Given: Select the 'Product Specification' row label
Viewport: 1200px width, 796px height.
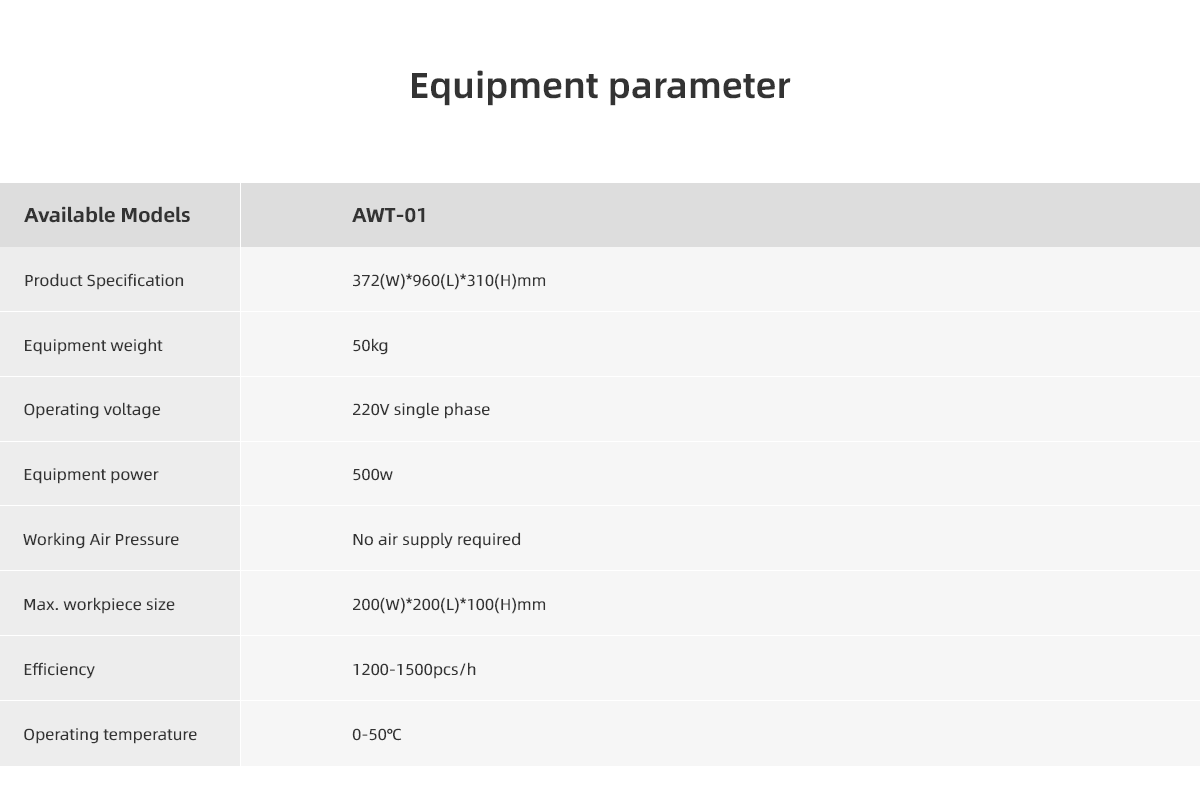Looking at the screenshot, I should [x=104, y=280].
